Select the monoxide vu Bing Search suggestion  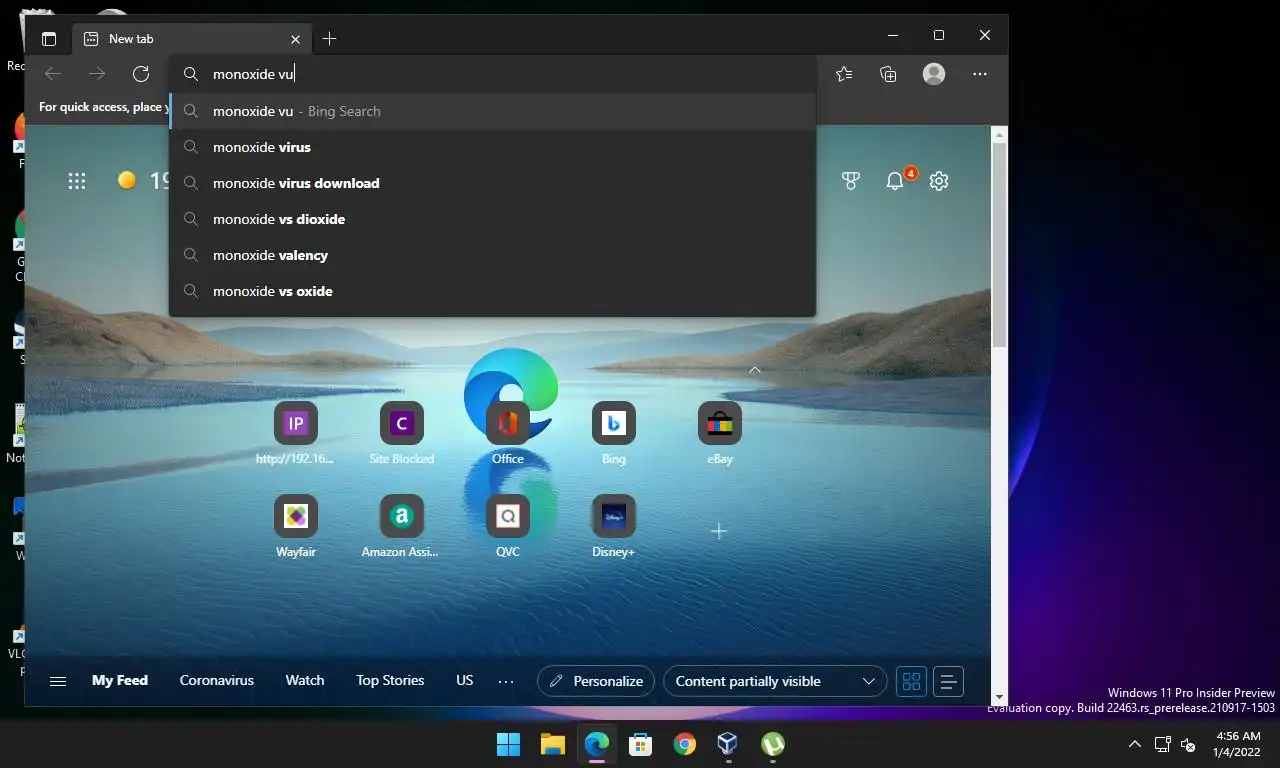[493, 111]
